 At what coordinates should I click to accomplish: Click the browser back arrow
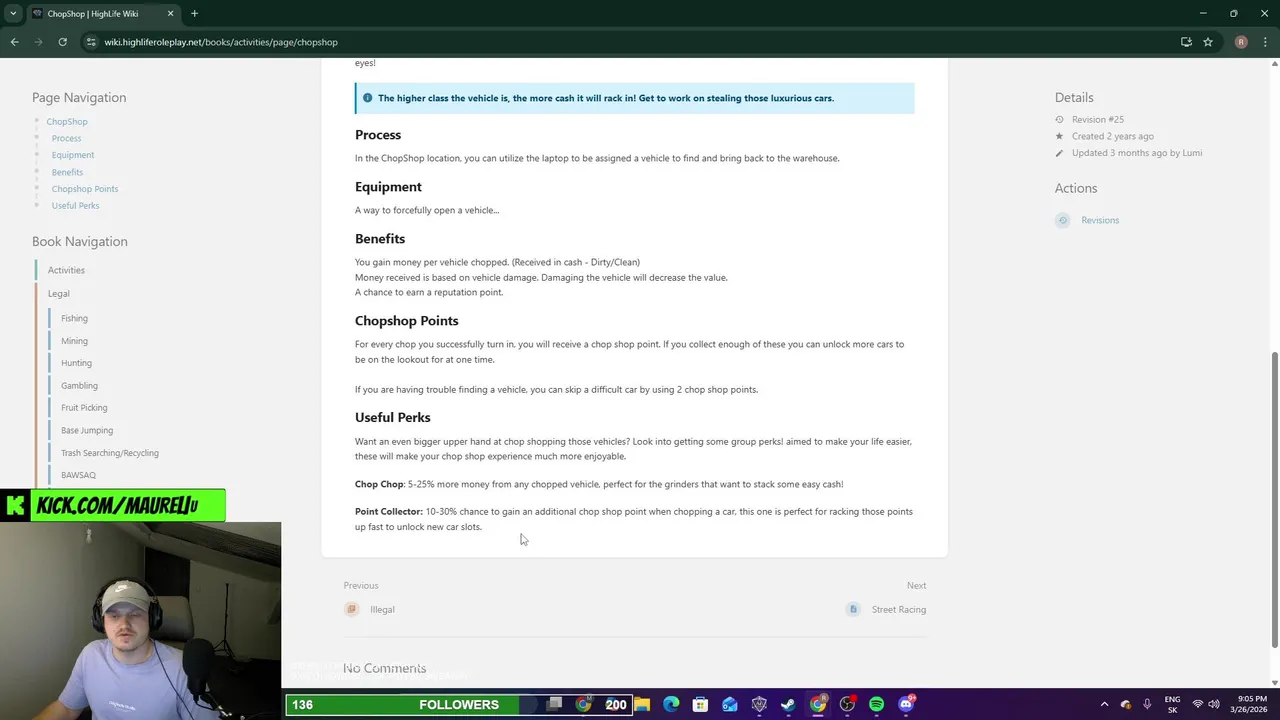point(14,42)
